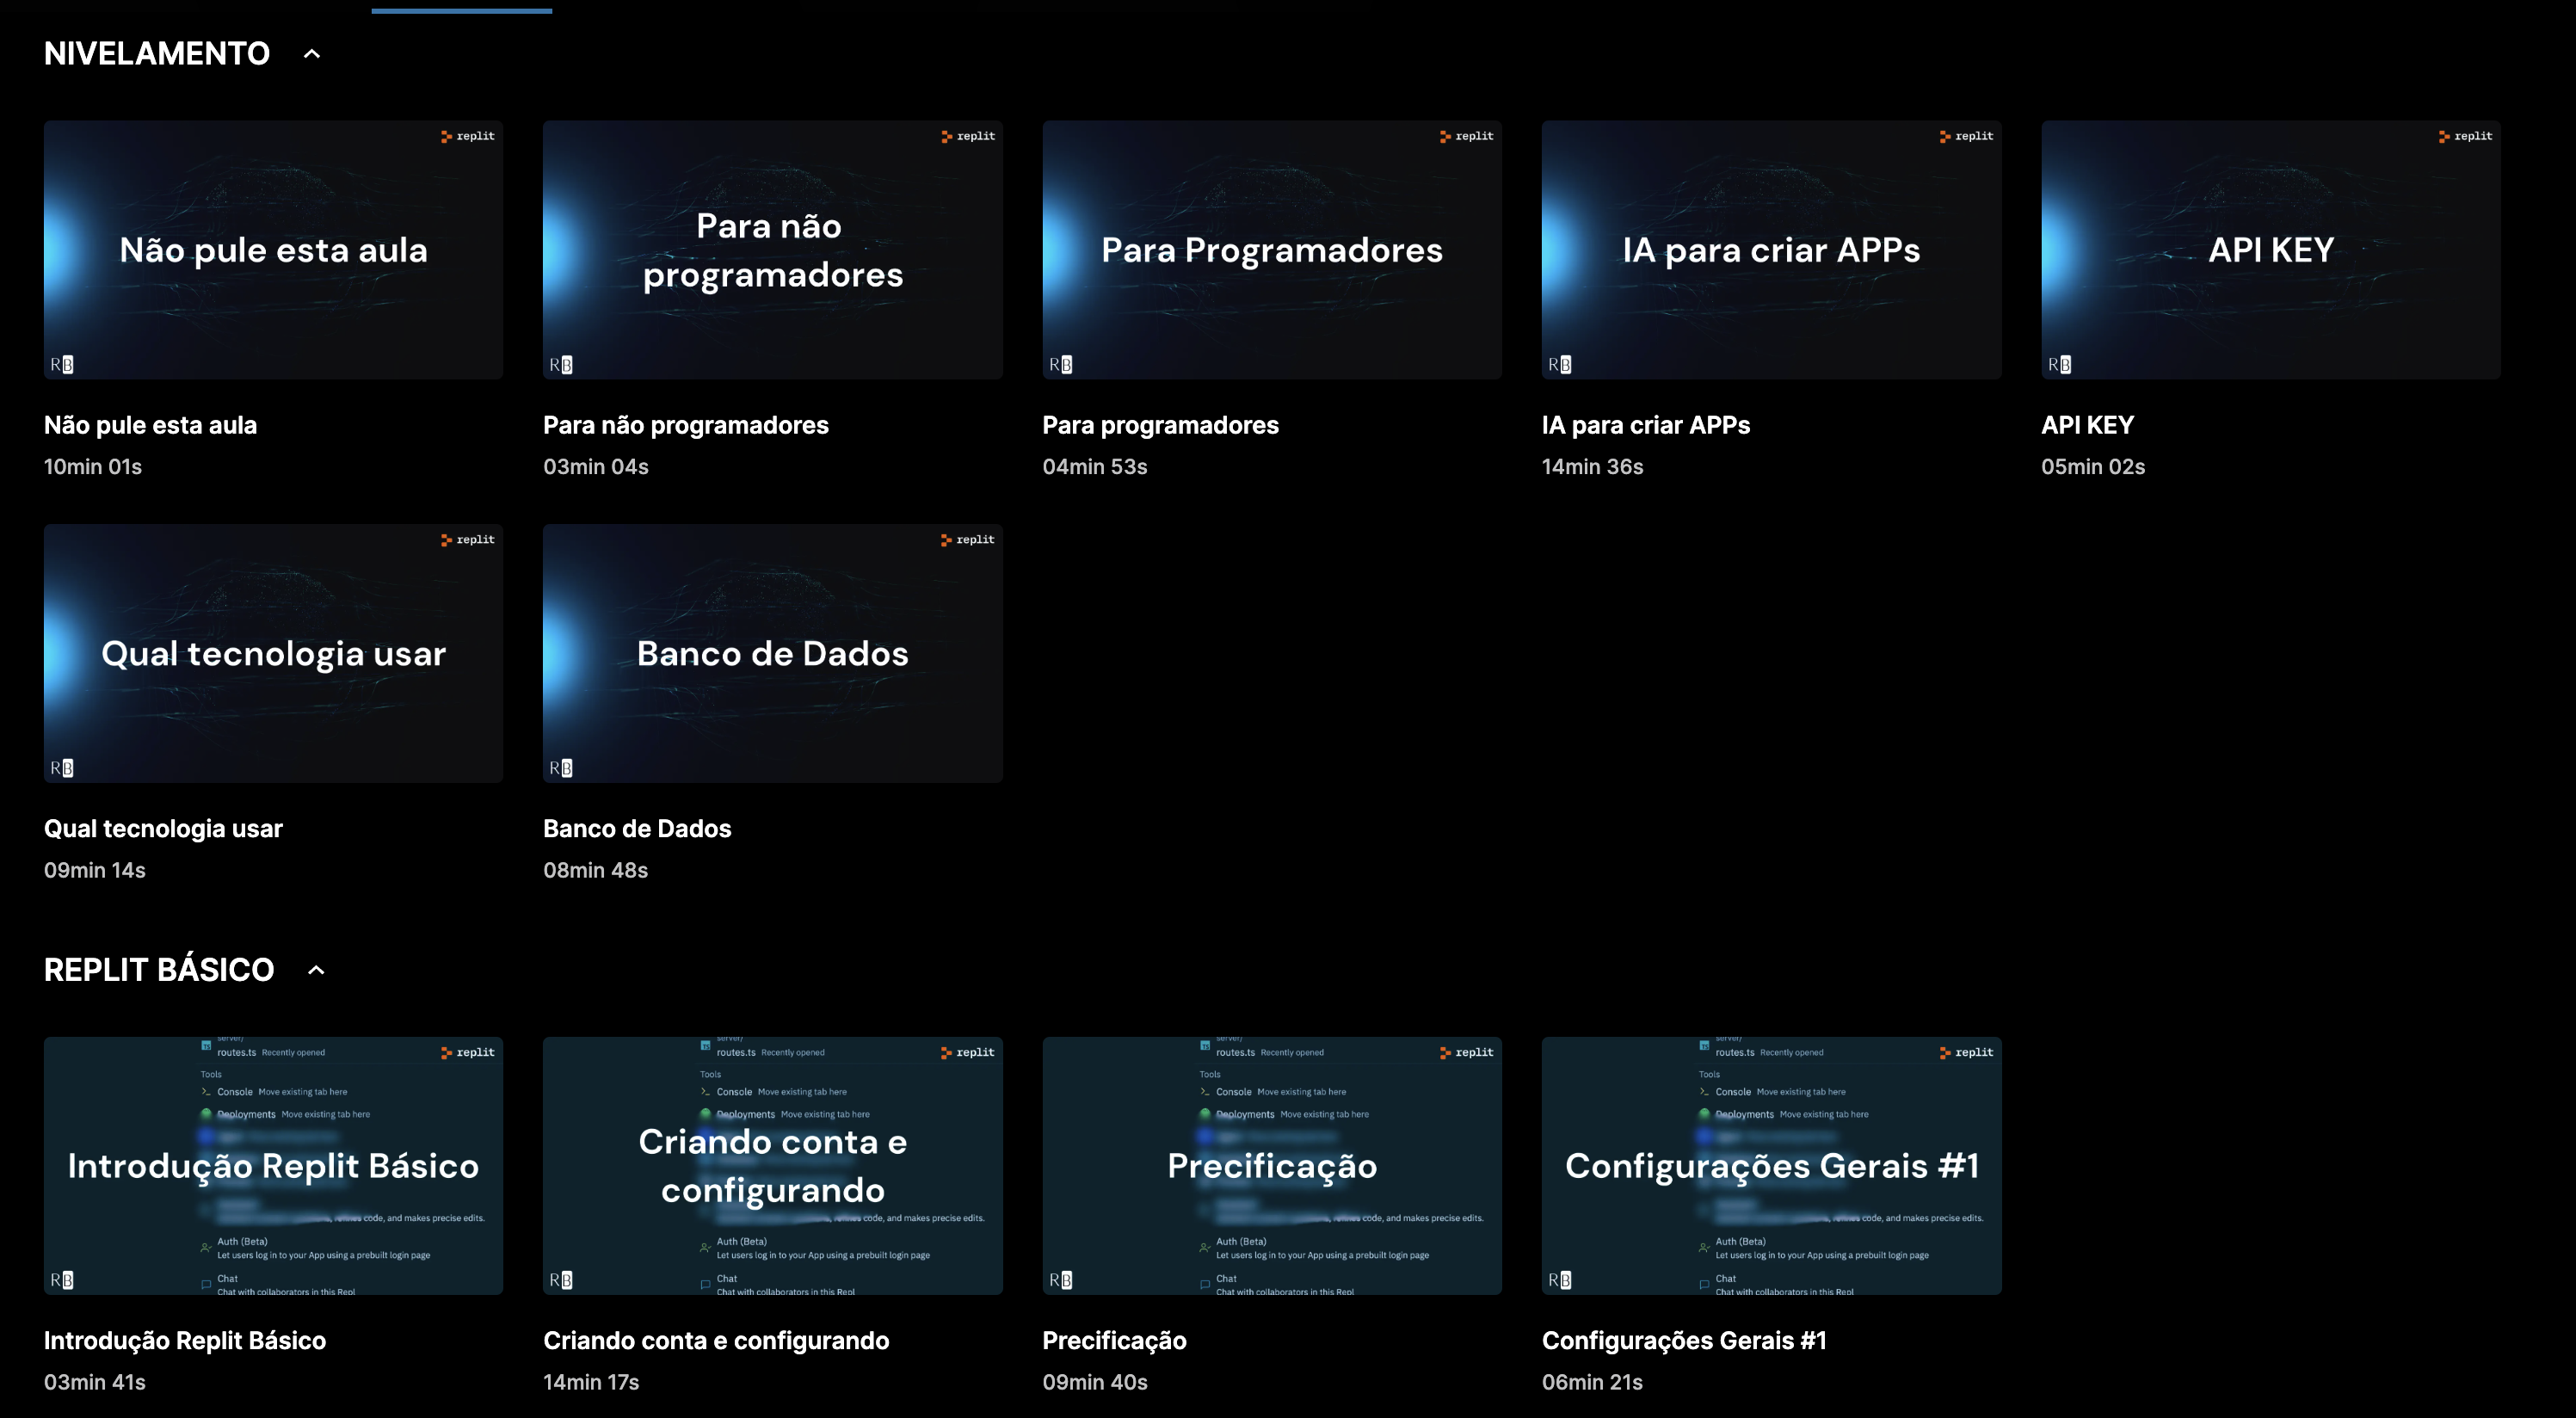
Task: Click the 'Qual tecnologia usar' lesson title
Action: 163,829
